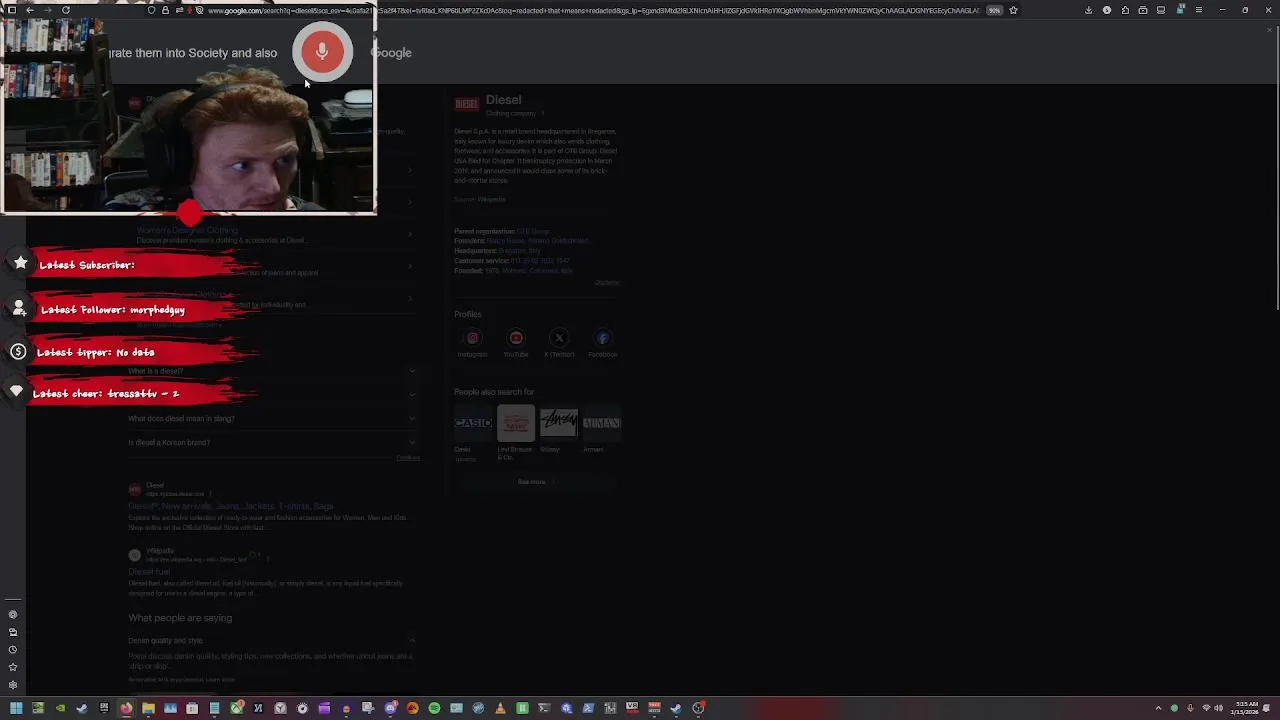The height and width of the screenshot is (720, 1280).
Task: Open the extensions puzzle piece icon
Action: point(1125,10)
